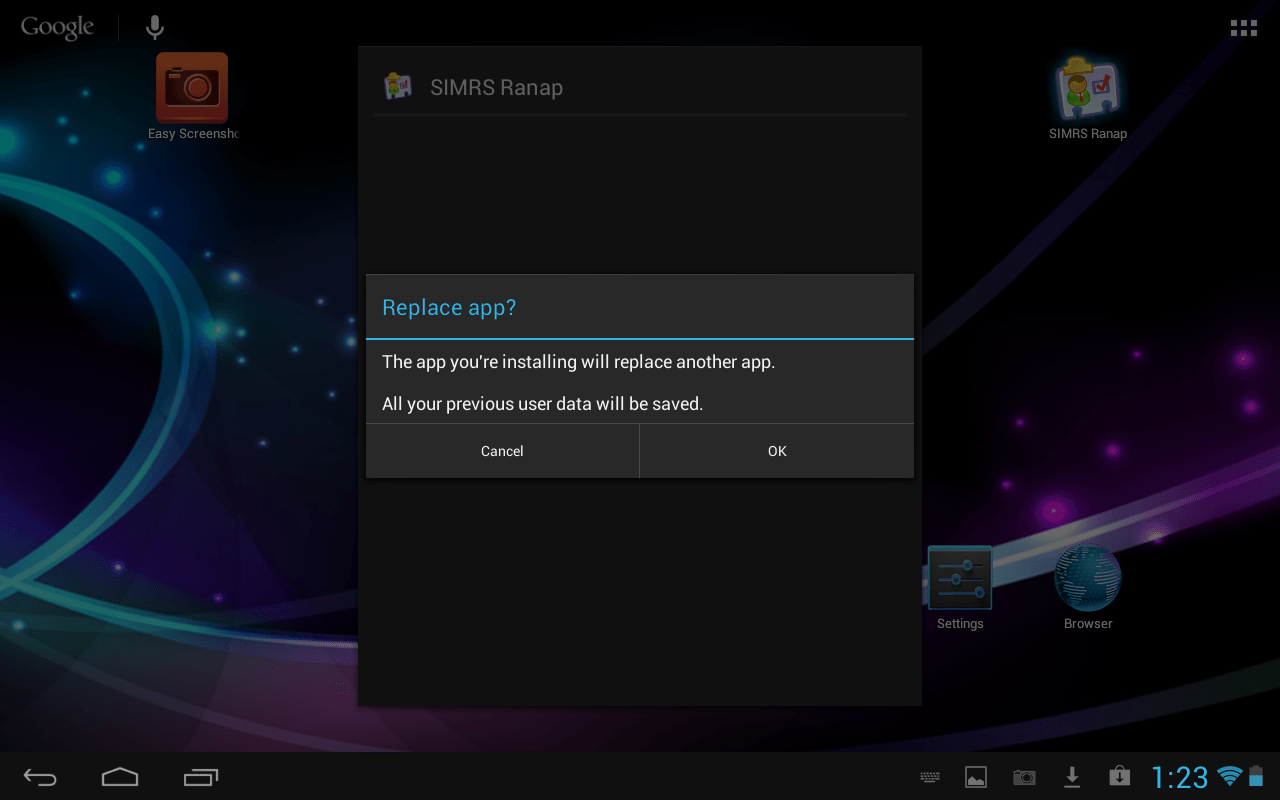Image resolution: width=1280 pixels, height=800 pixels.
Task: Tap the Home navigation button
Action: pyautogui.click(x=120, y=776)
